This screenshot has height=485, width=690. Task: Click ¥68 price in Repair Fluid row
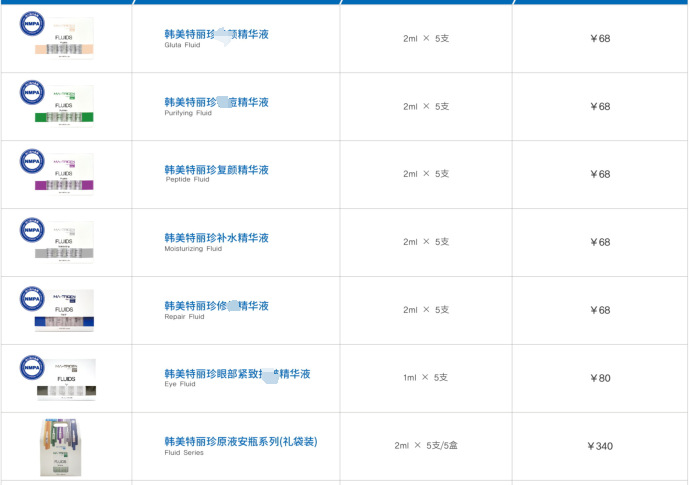tap(600, 310)
